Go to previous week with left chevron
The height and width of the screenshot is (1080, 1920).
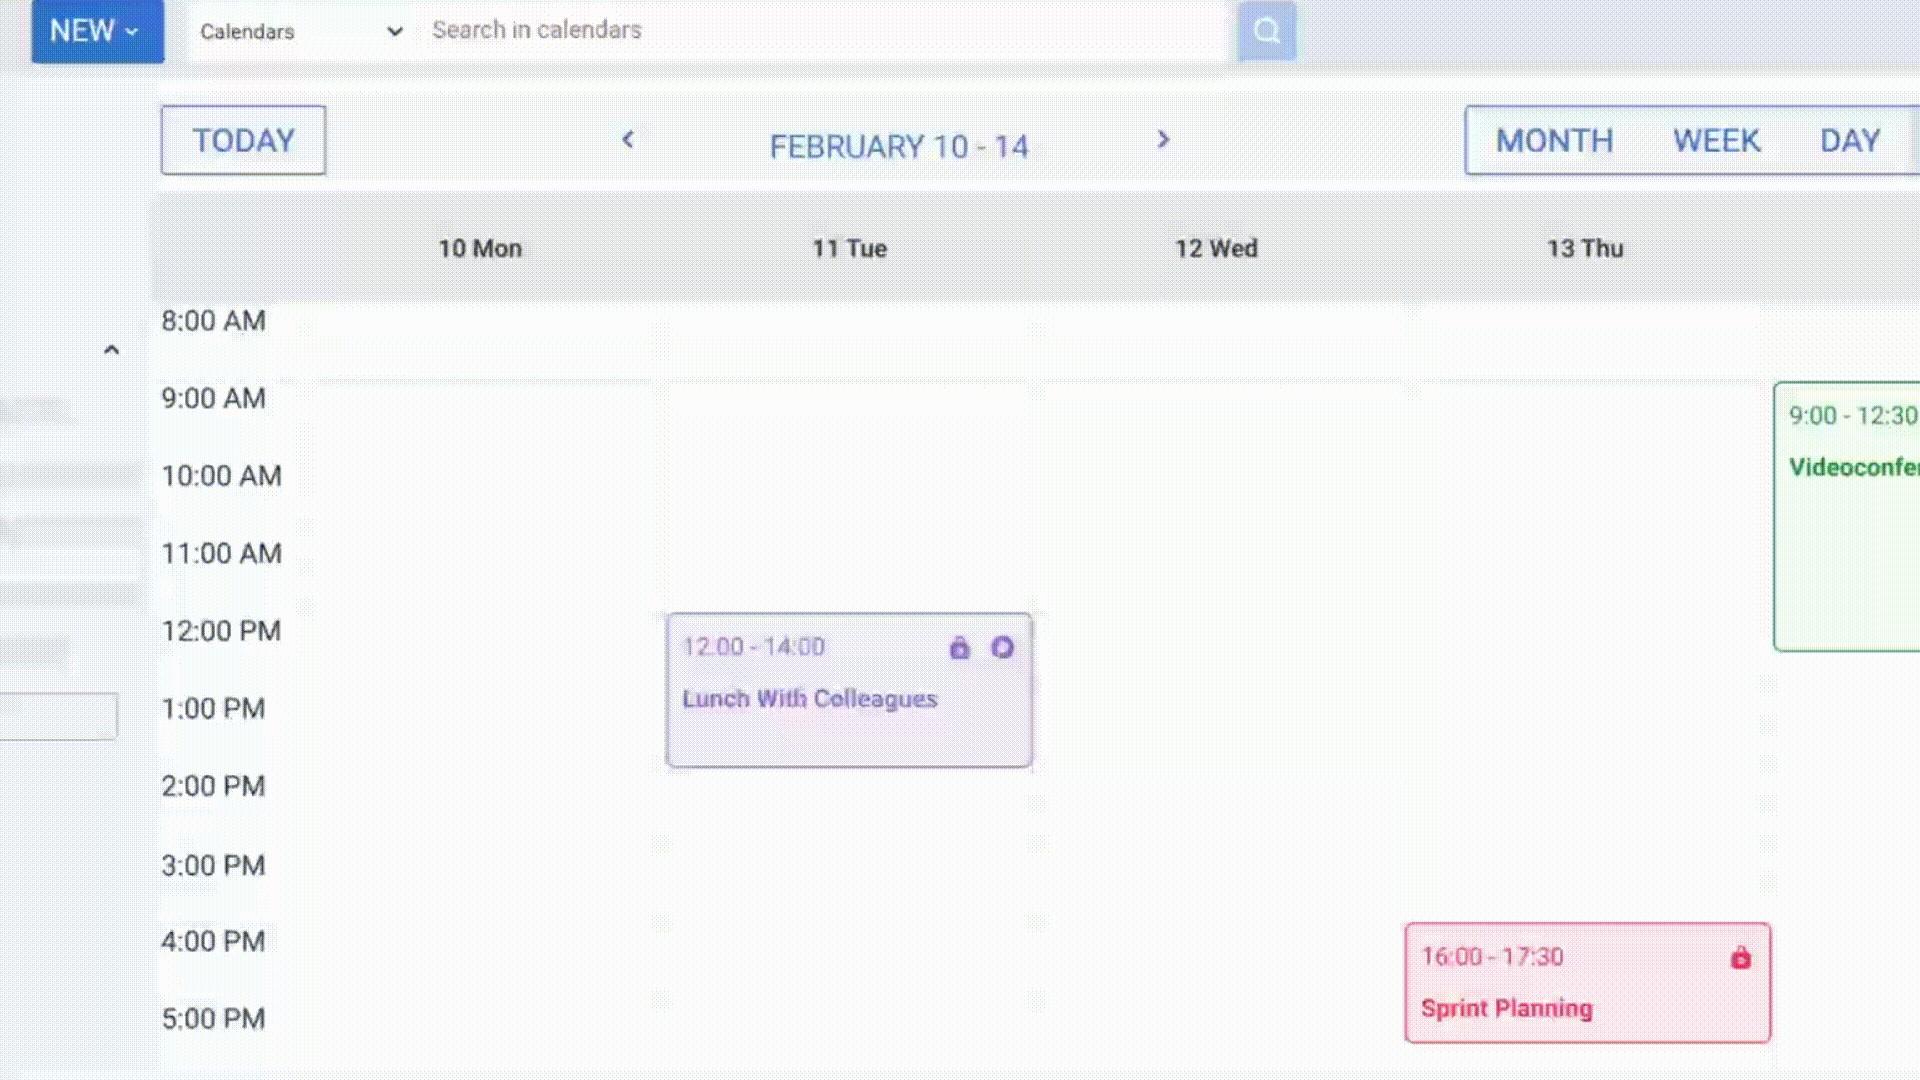628,140
